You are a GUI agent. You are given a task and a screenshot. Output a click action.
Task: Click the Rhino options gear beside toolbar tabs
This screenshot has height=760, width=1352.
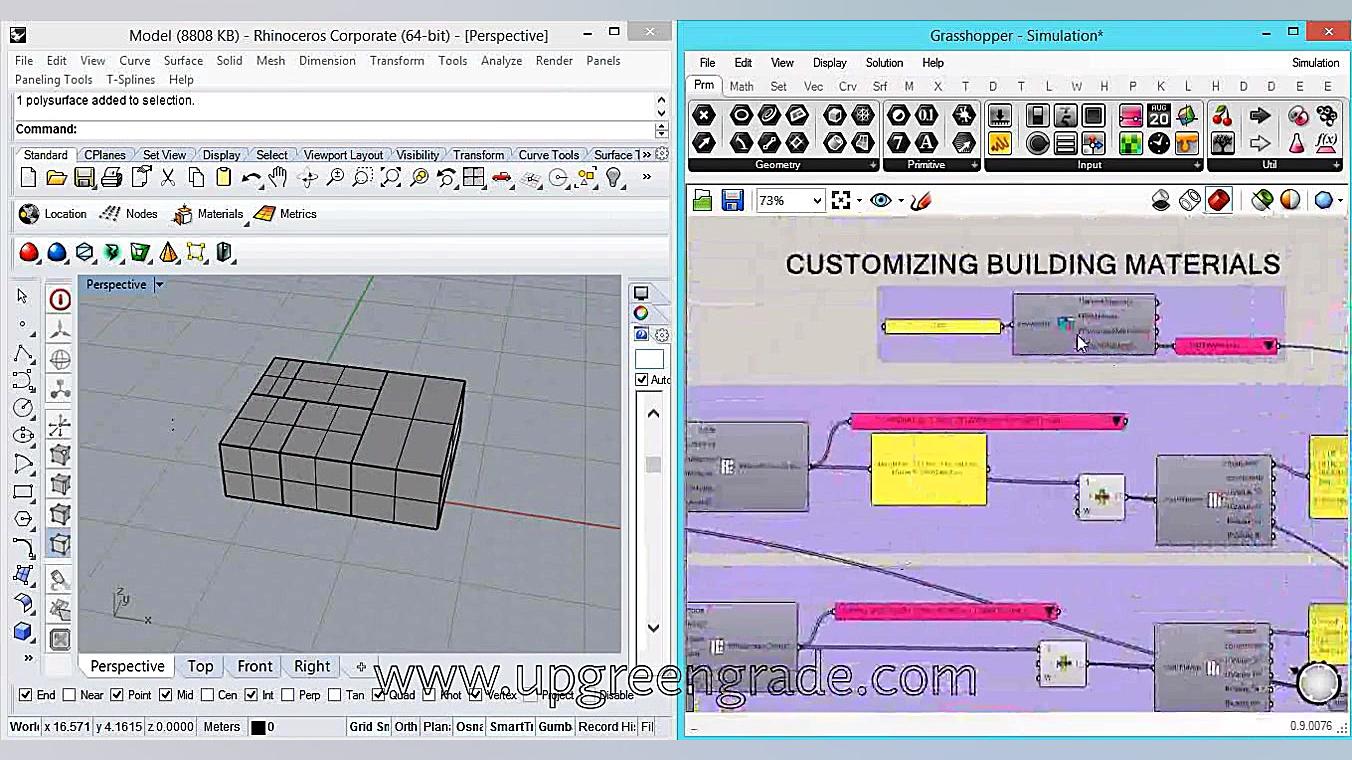pyautogui.click(x=662, y=154)
